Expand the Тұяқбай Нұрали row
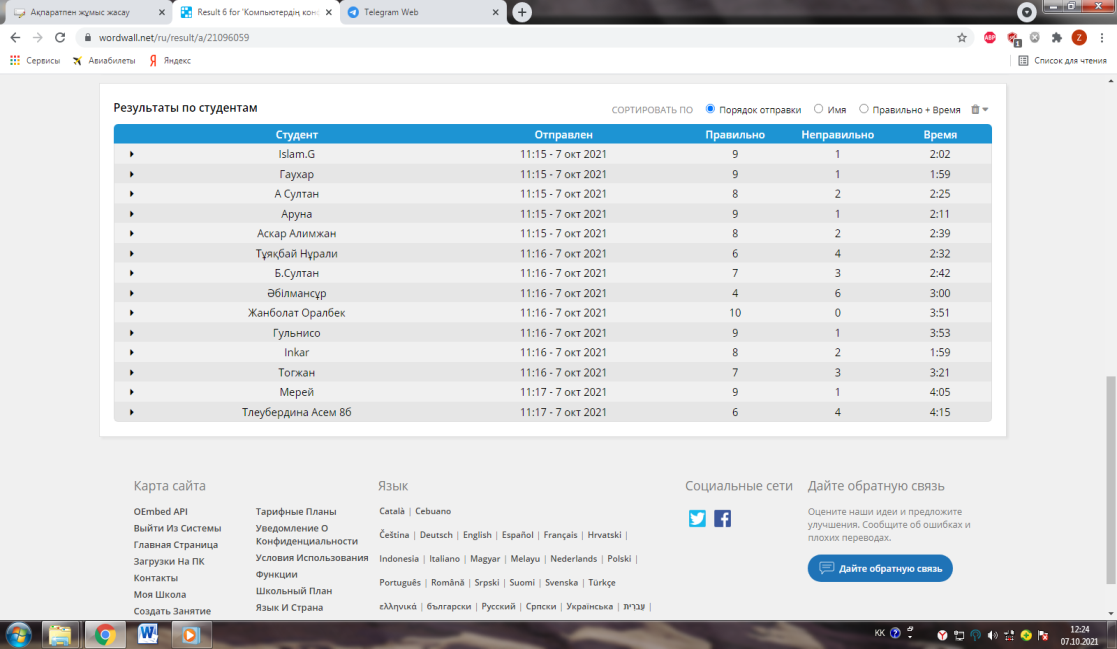1117x649 pixels. 132,253
